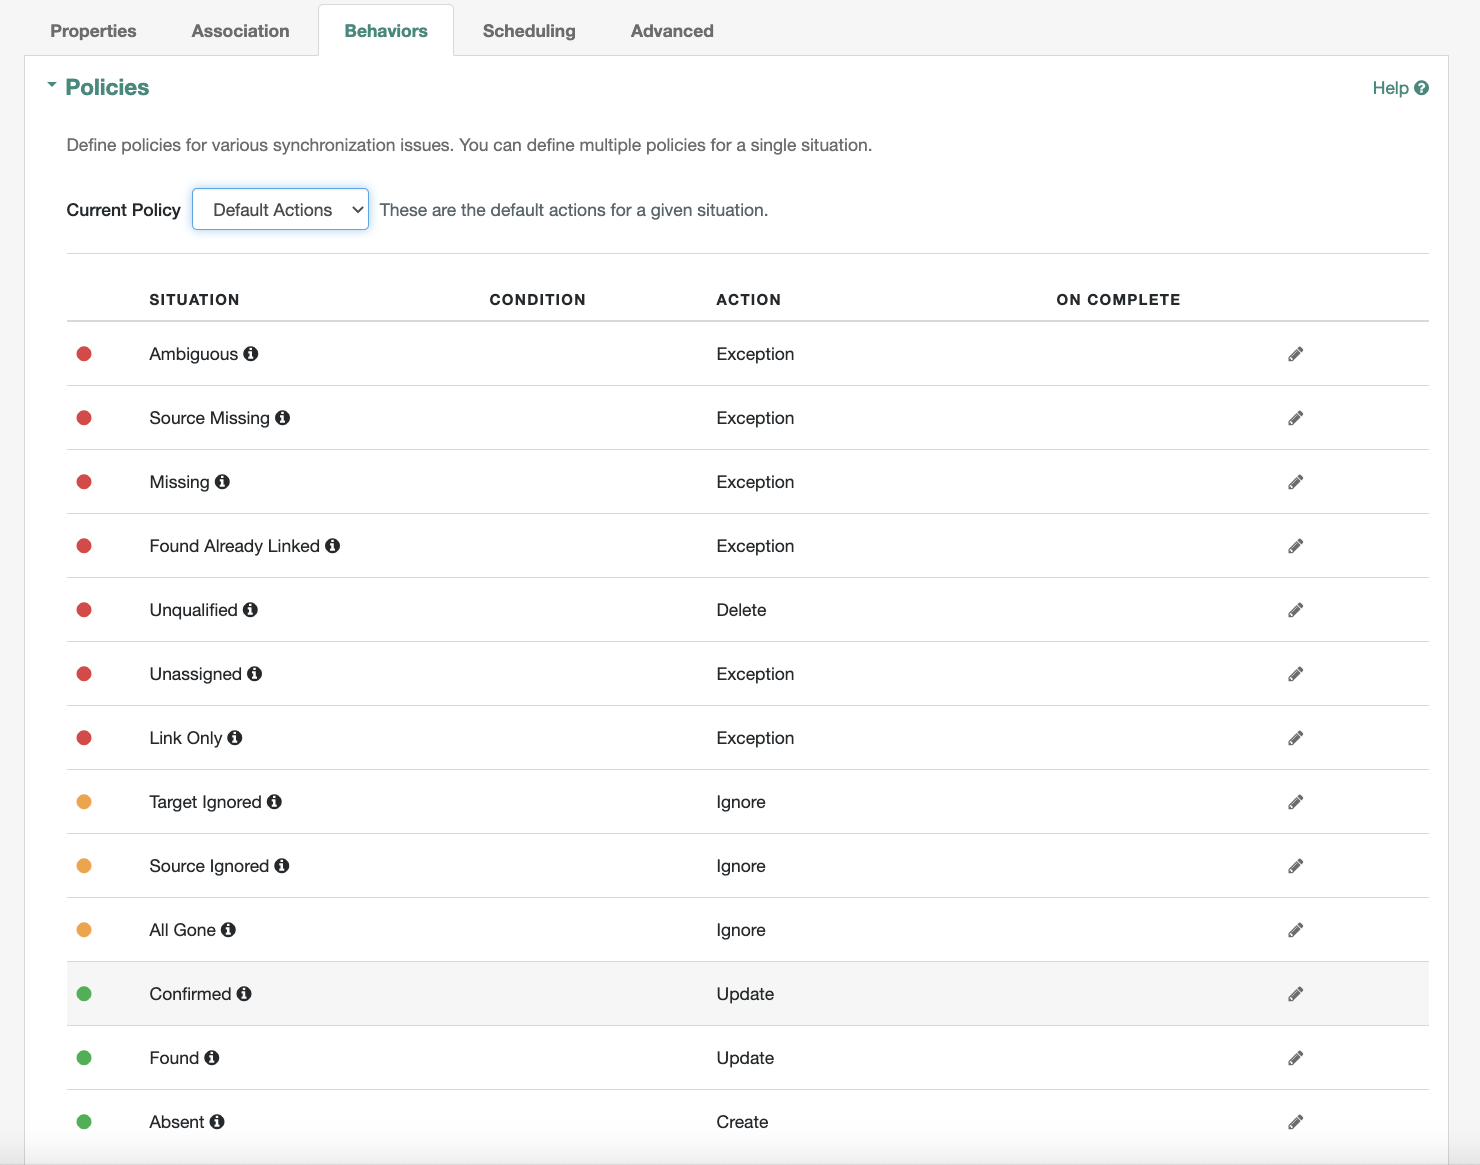Screen dimensions: 1480x1165
Task: Select the Advanced tab
Action: click(672, 31)
